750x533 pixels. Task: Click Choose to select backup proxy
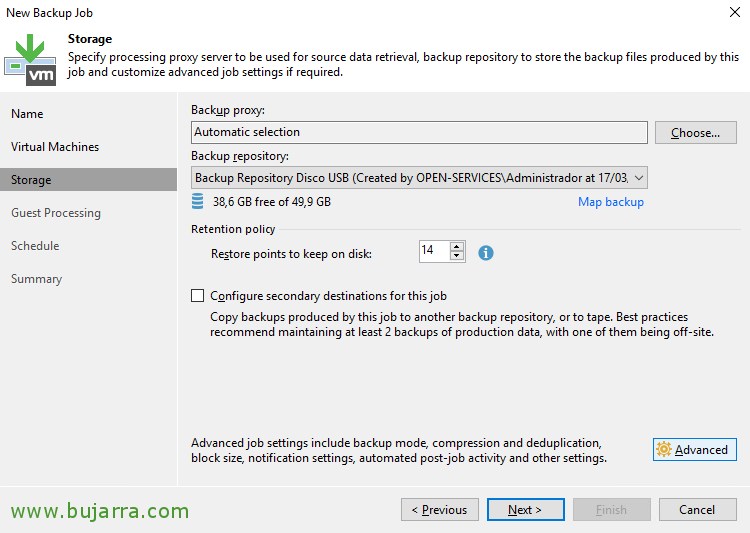(695, 133)
